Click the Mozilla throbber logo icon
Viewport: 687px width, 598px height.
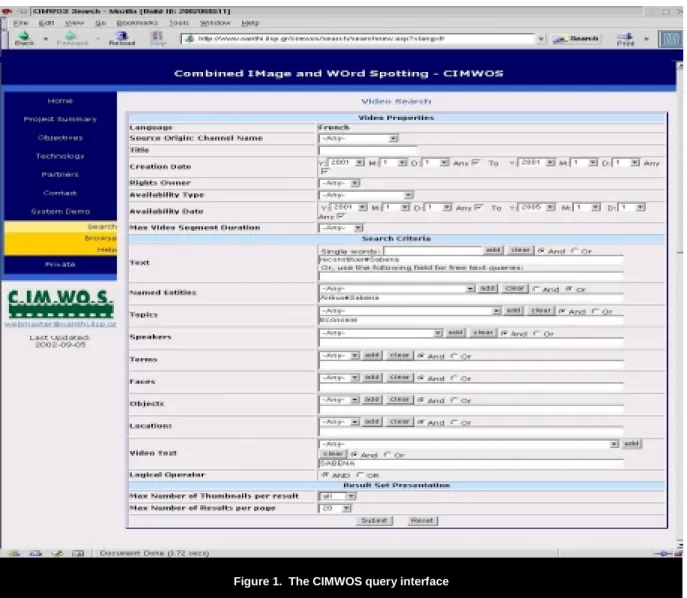(x=671, y=39)
